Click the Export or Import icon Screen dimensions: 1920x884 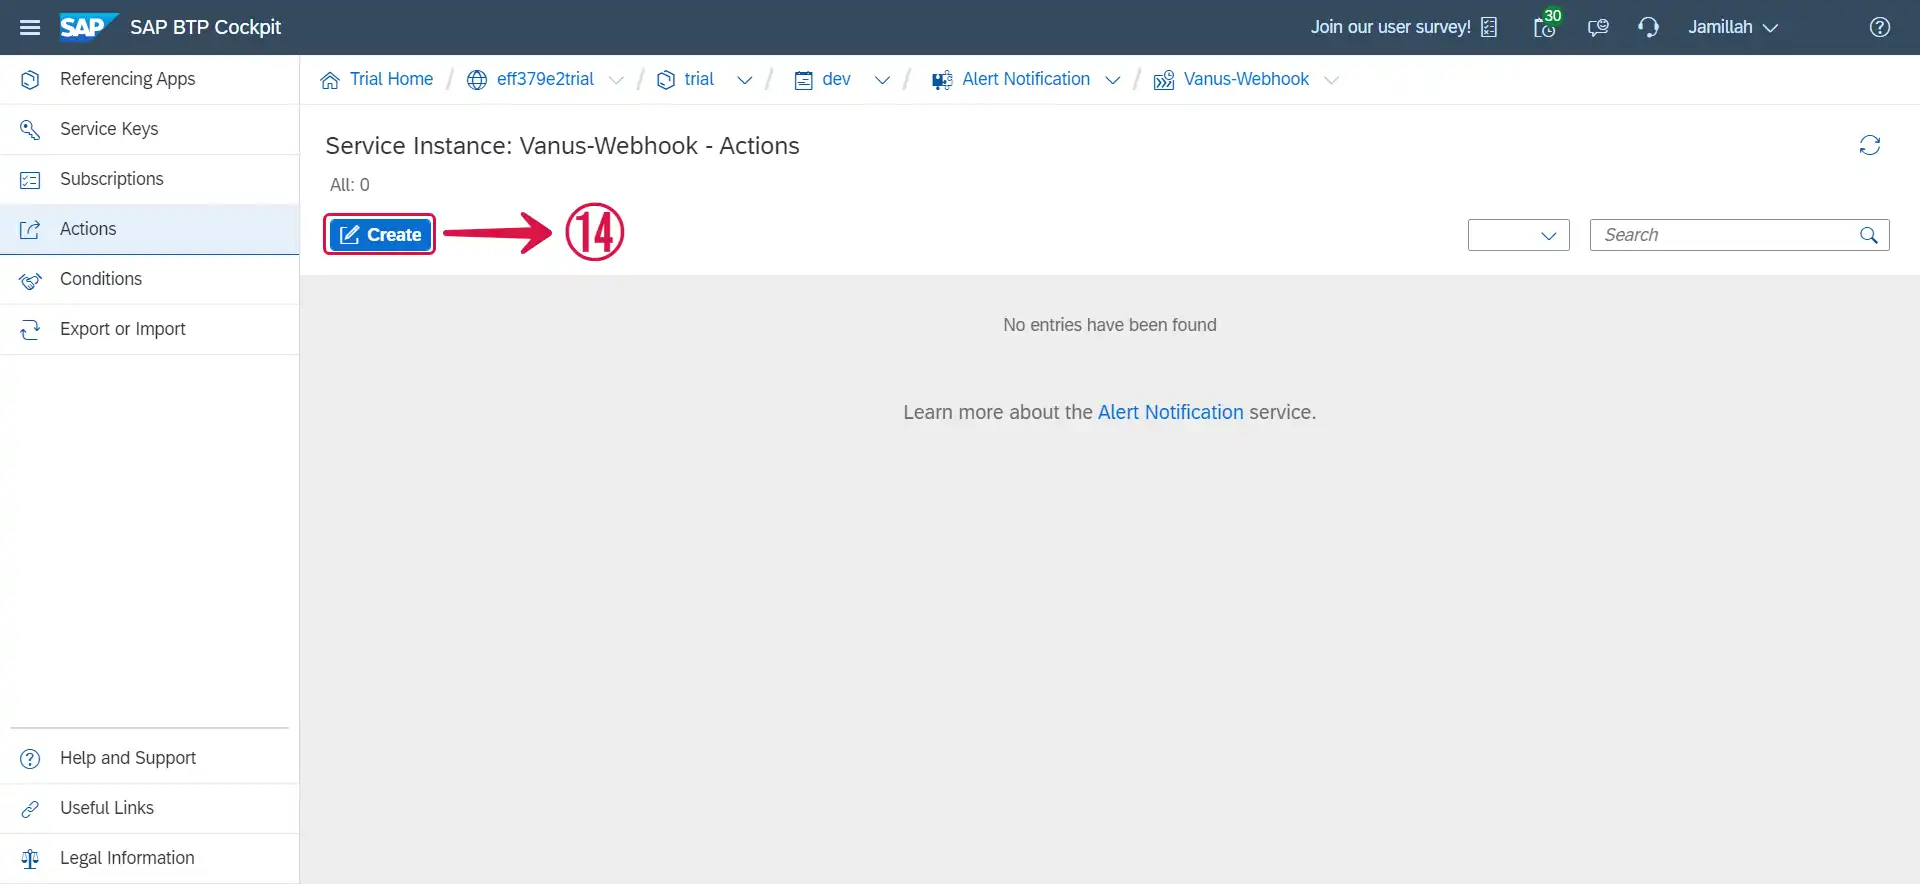[x=30, y=329]
